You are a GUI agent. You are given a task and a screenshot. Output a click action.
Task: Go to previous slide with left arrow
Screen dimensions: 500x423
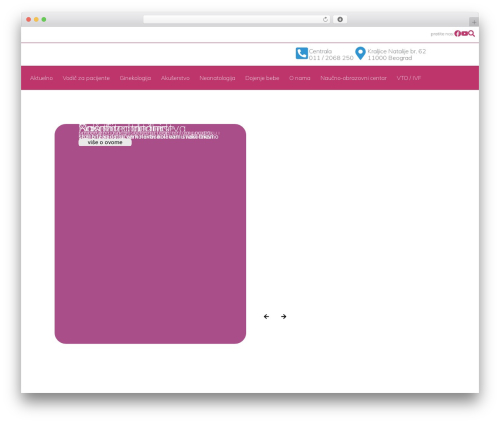[x=266, y=316]
